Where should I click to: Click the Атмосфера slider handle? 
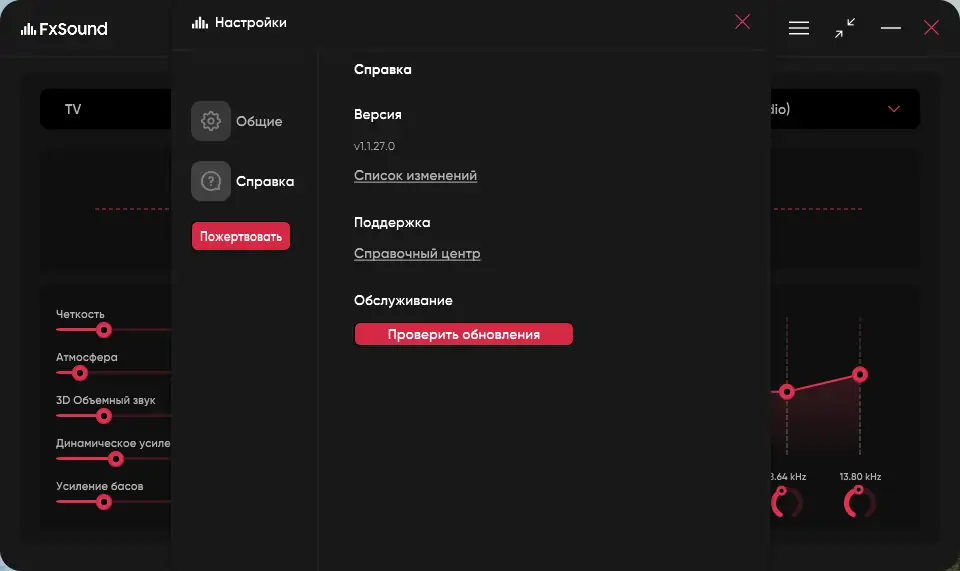(80, 373)
